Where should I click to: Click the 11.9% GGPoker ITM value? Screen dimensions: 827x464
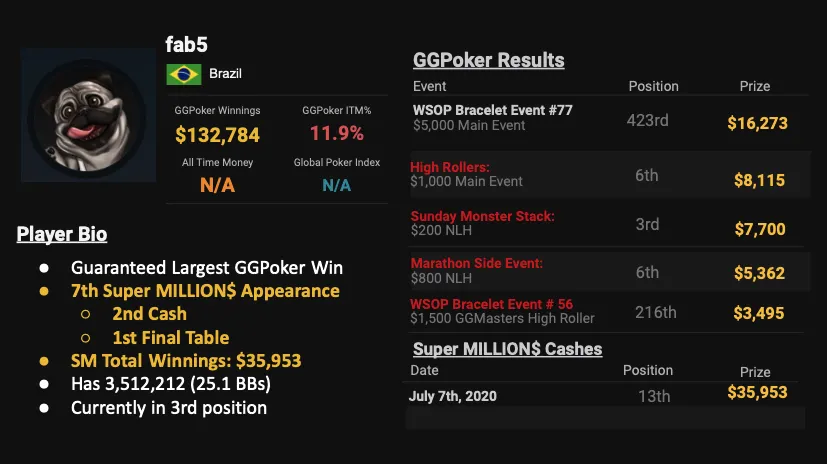[336, 134]
